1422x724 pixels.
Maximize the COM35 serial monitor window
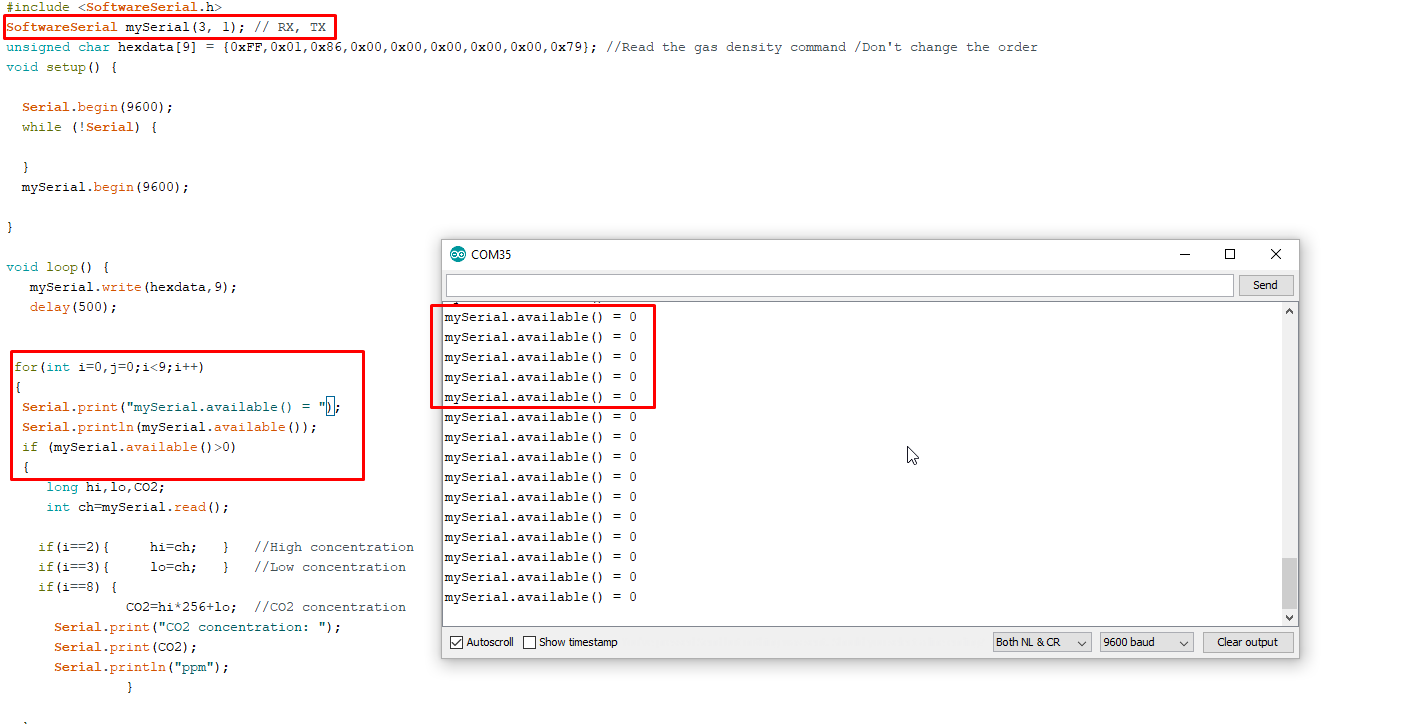click(1230, 254)
